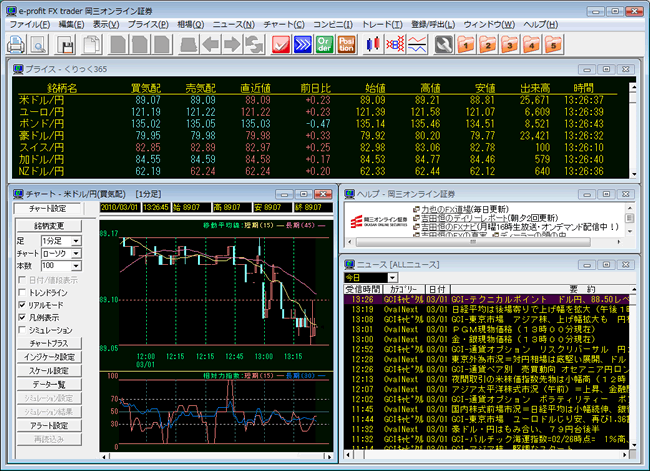Click the カテゴリー column header in news
650x471 pixels.
pos(403,289)
